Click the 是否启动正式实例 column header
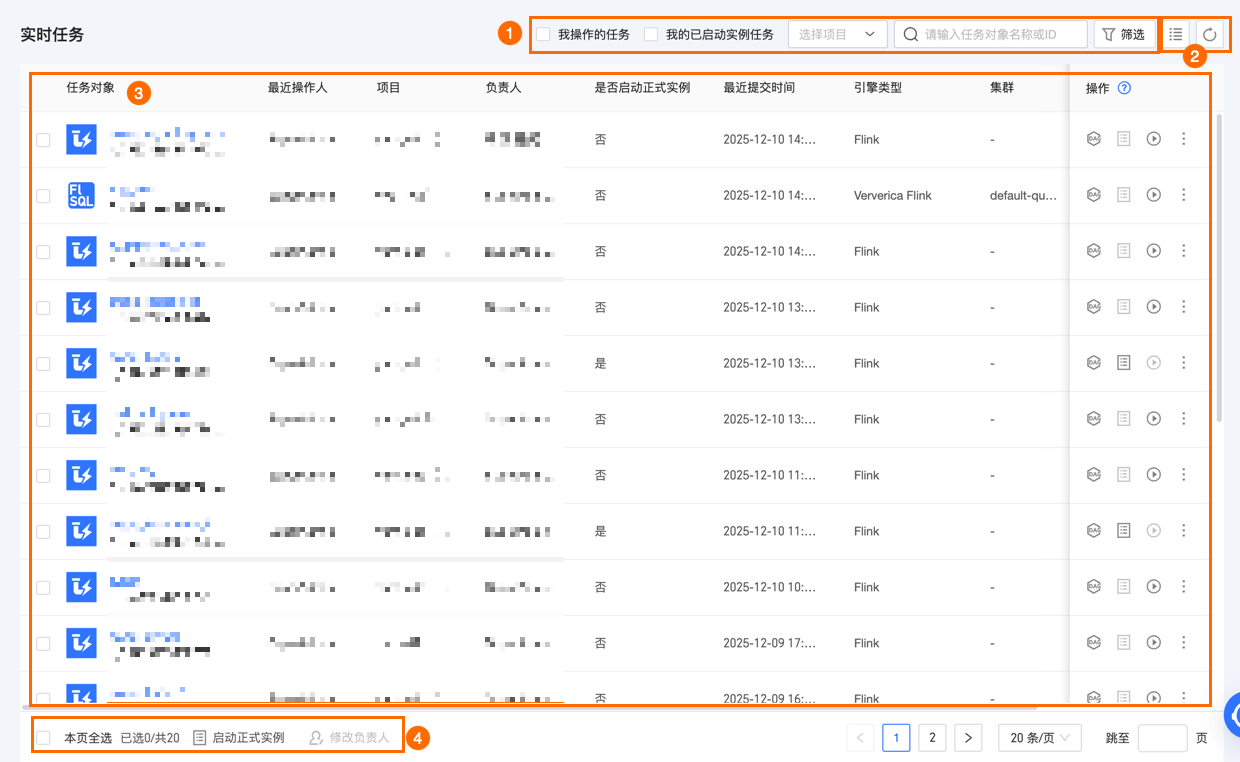The height and width of the screenshot is (762, 1240). pos(642,88)
